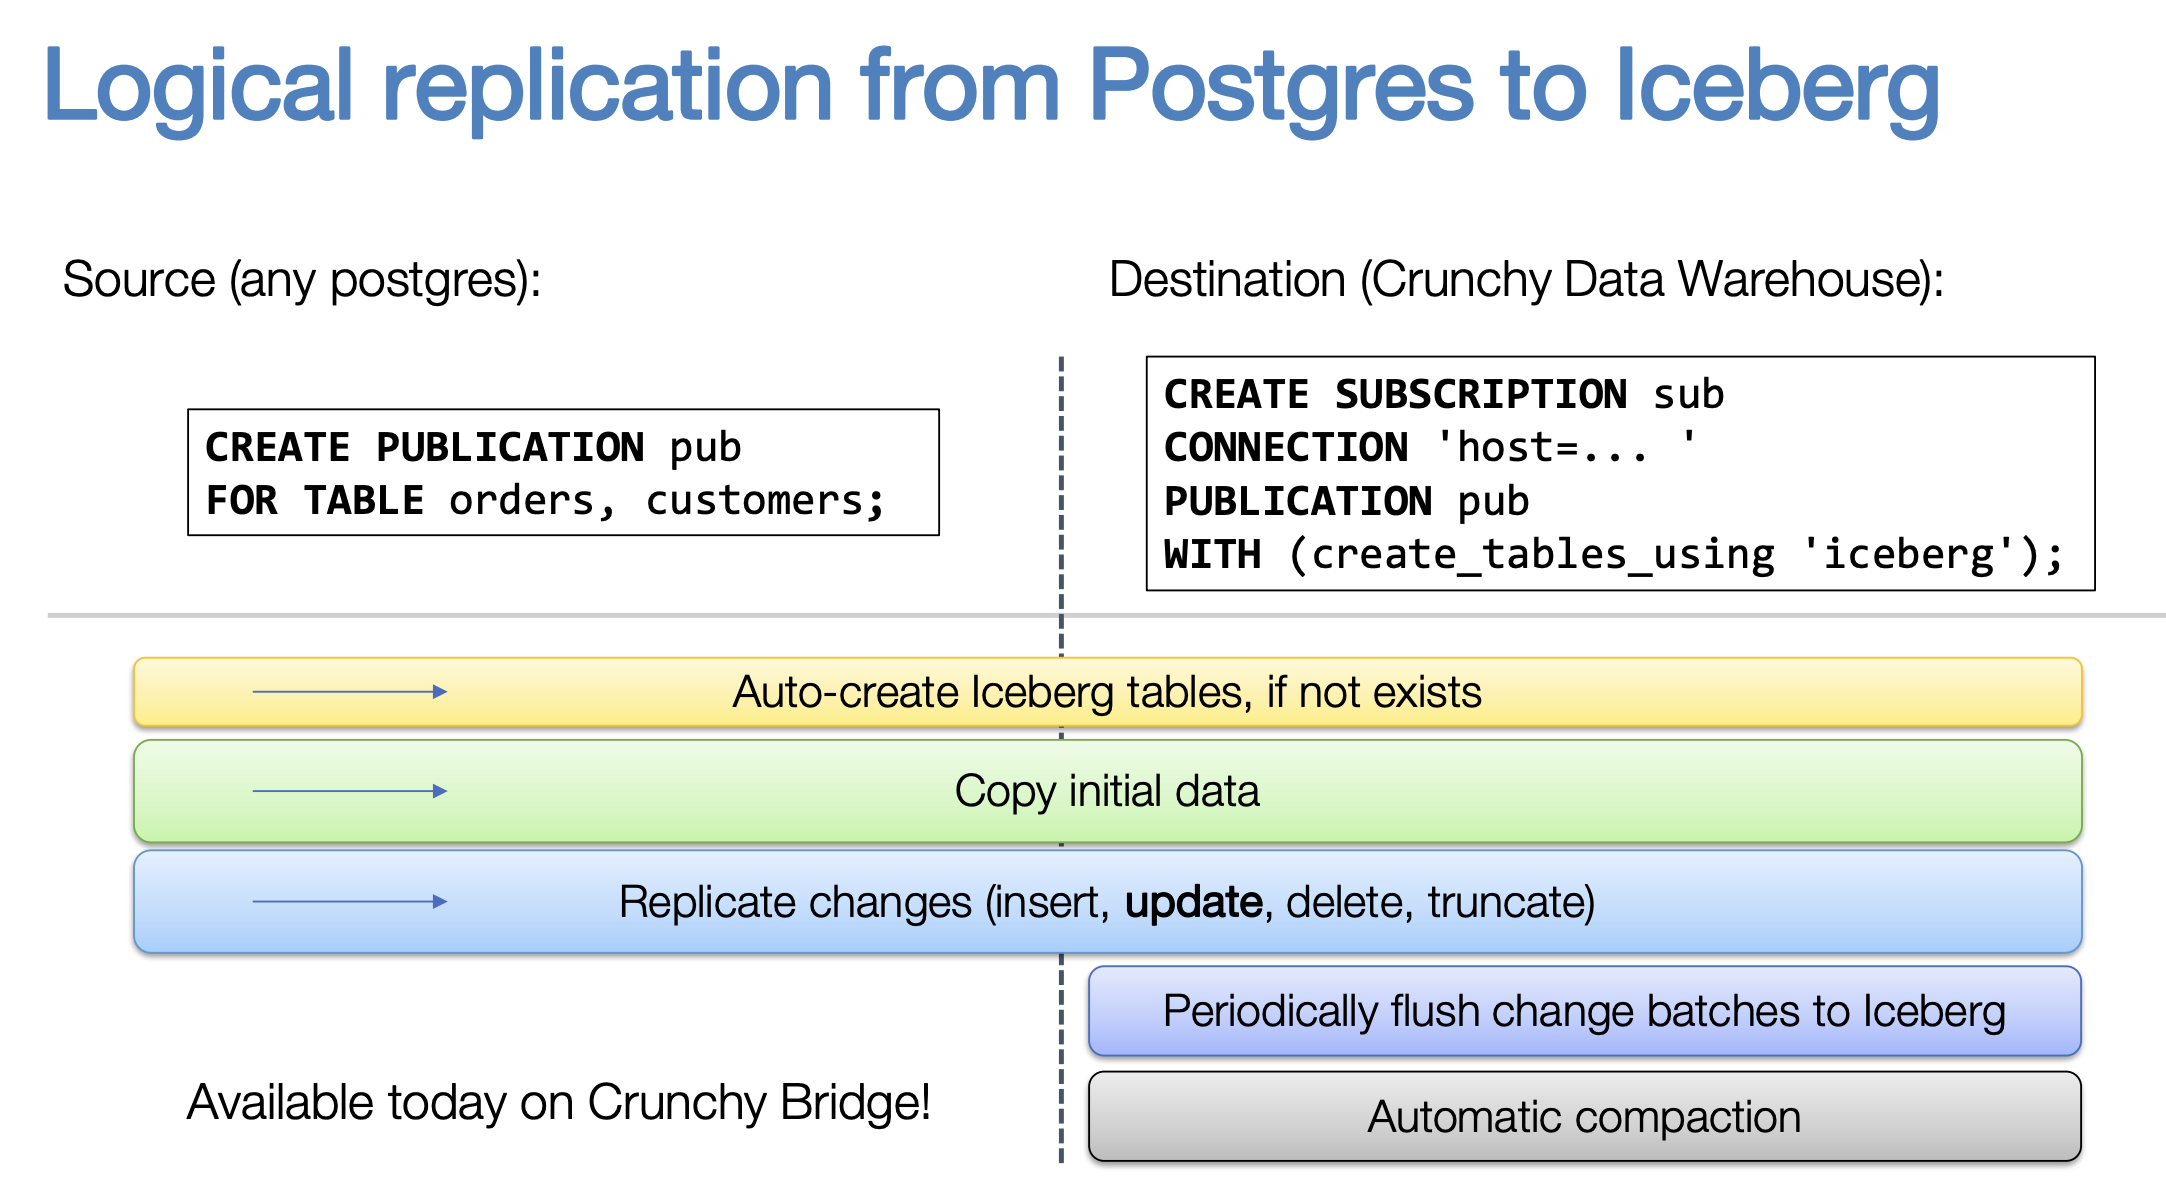Select the gray 'Automatic compaction' box

point(1585,1117)
